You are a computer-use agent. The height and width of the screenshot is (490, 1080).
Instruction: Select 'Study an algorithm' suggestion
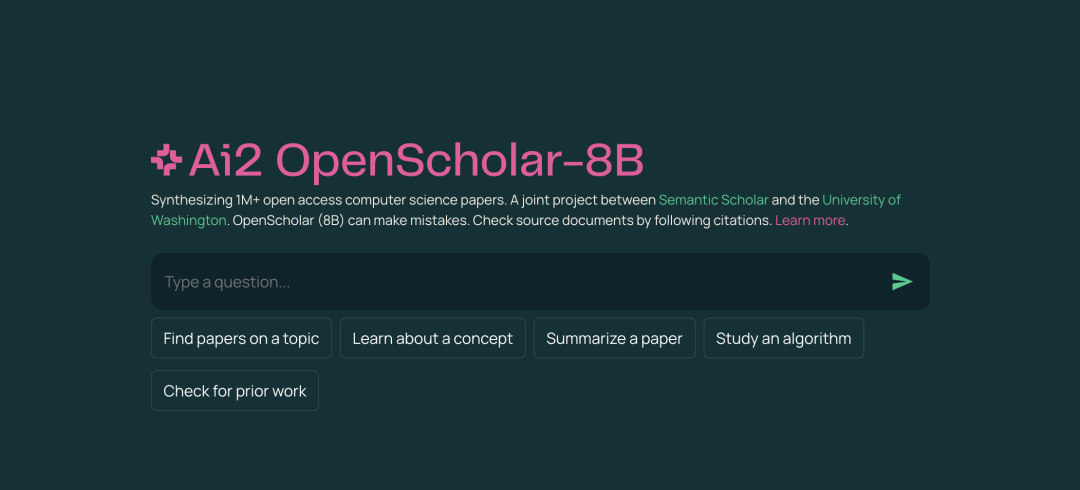[x=784, y=338]
